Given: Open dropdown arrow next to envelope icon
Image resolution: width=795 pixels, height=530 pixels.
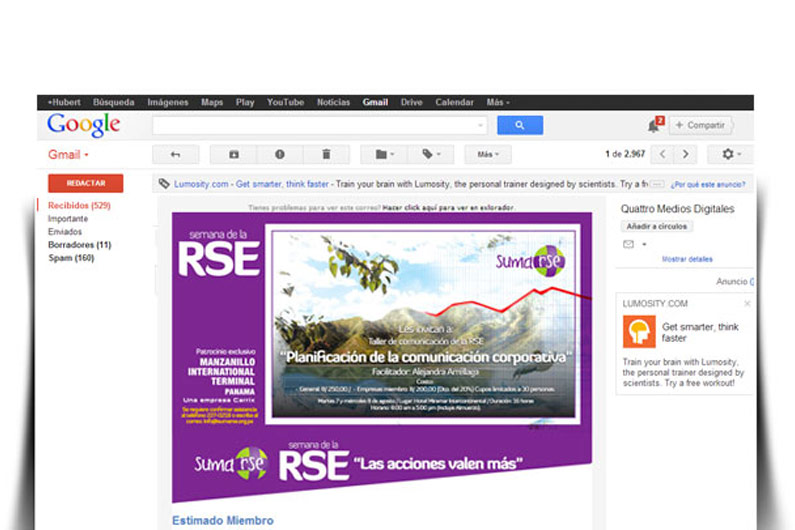Looking at the screenshot, I should coord(644,244).
